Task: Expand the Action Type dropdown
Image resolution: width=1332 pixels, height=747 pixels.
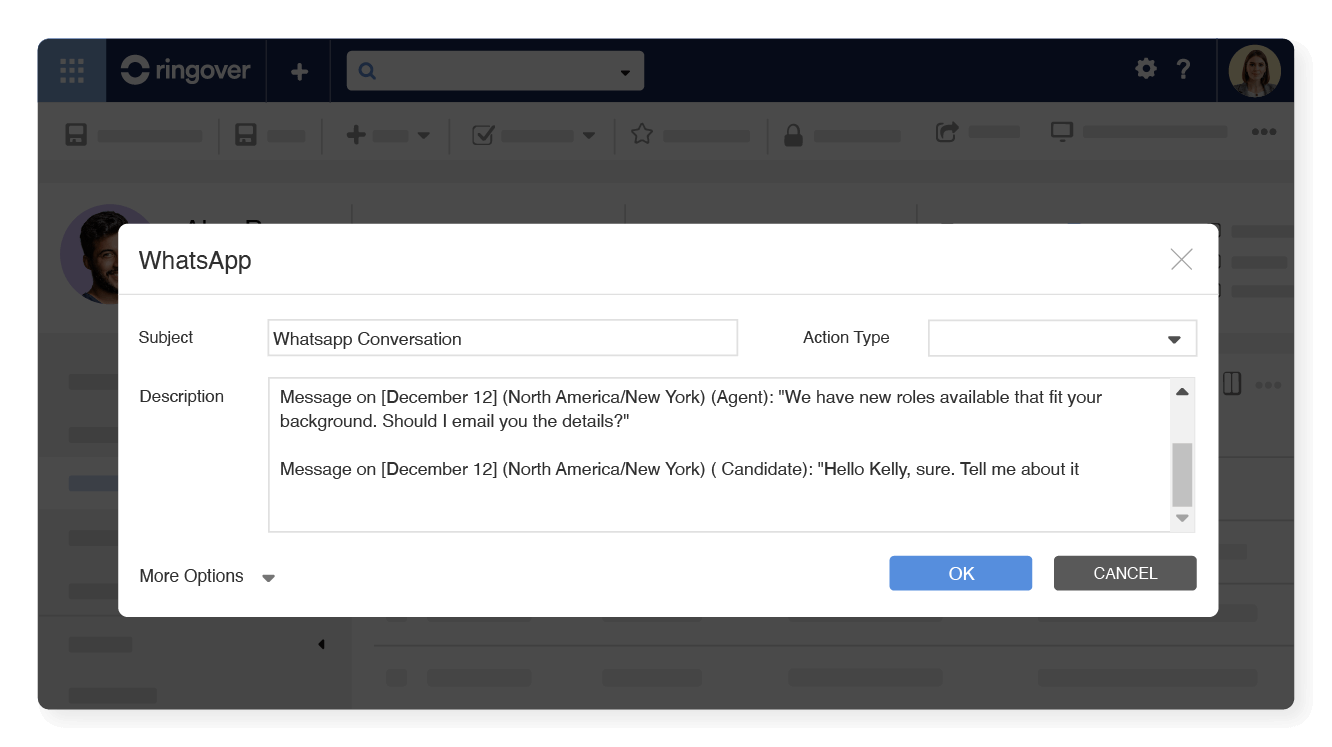Action: coord(1174,339)
